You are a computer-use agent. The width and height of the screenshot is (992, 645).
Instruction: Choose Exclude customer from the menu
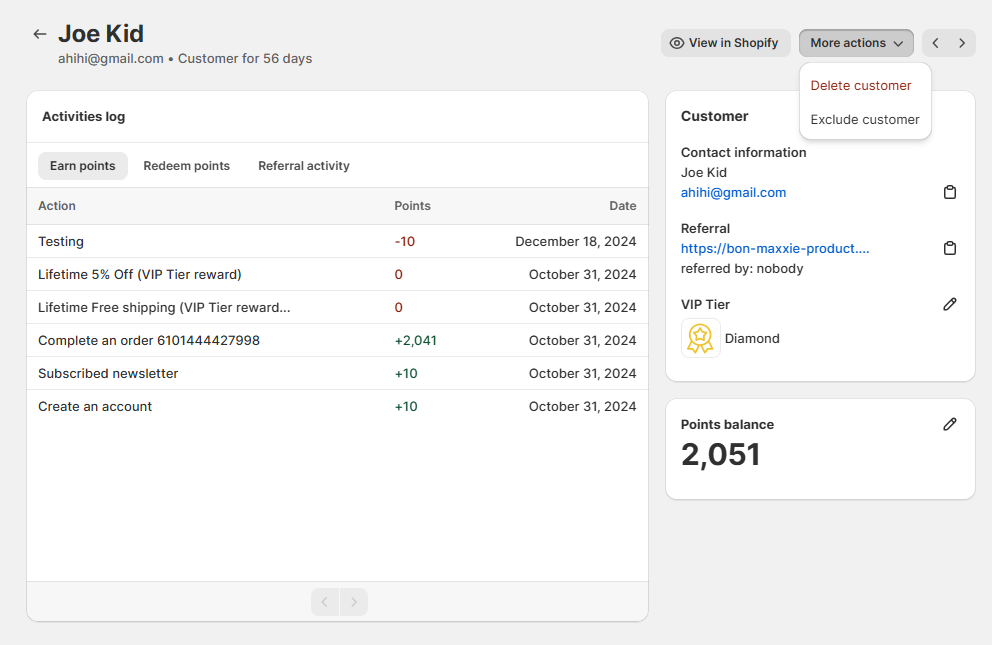click(x=864, y=119)
